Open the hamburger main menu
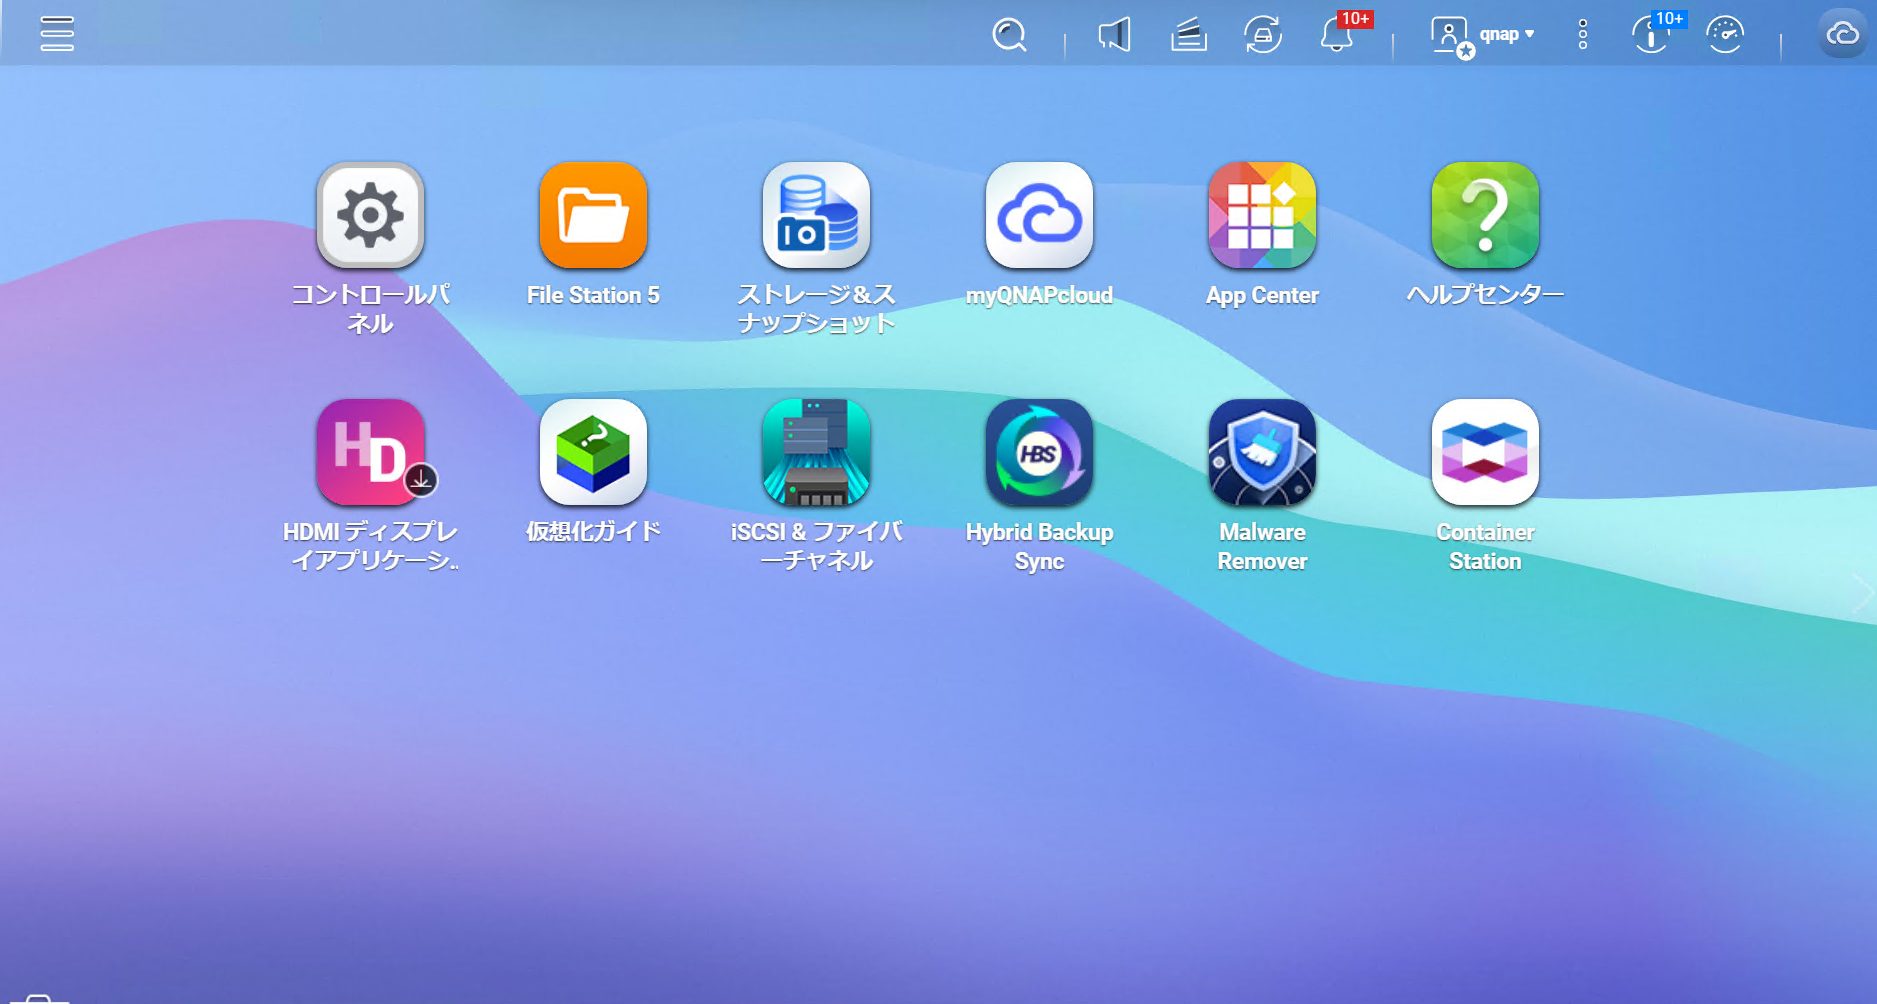 click(x=57, y=34)
